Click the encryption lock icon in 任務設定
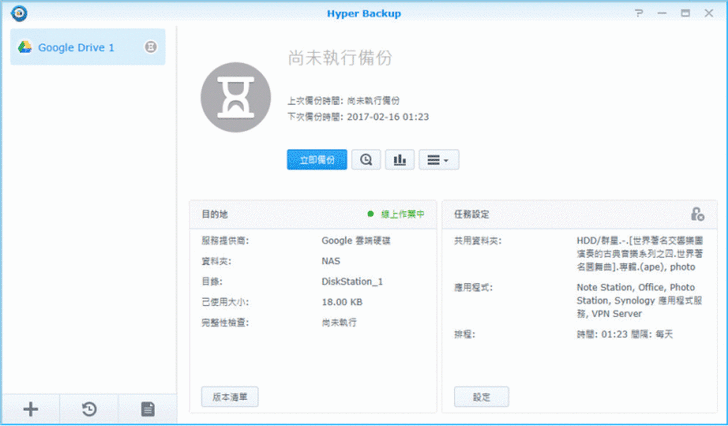 coord(696,214)
